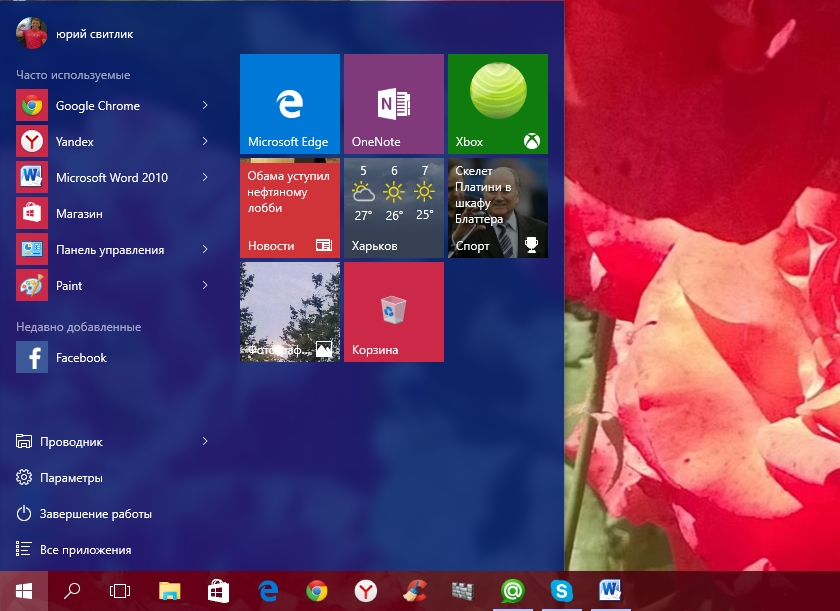Open Task View from the taskbar
The height and width of the screenshot is (611, 840).
[x=120, y=591]
